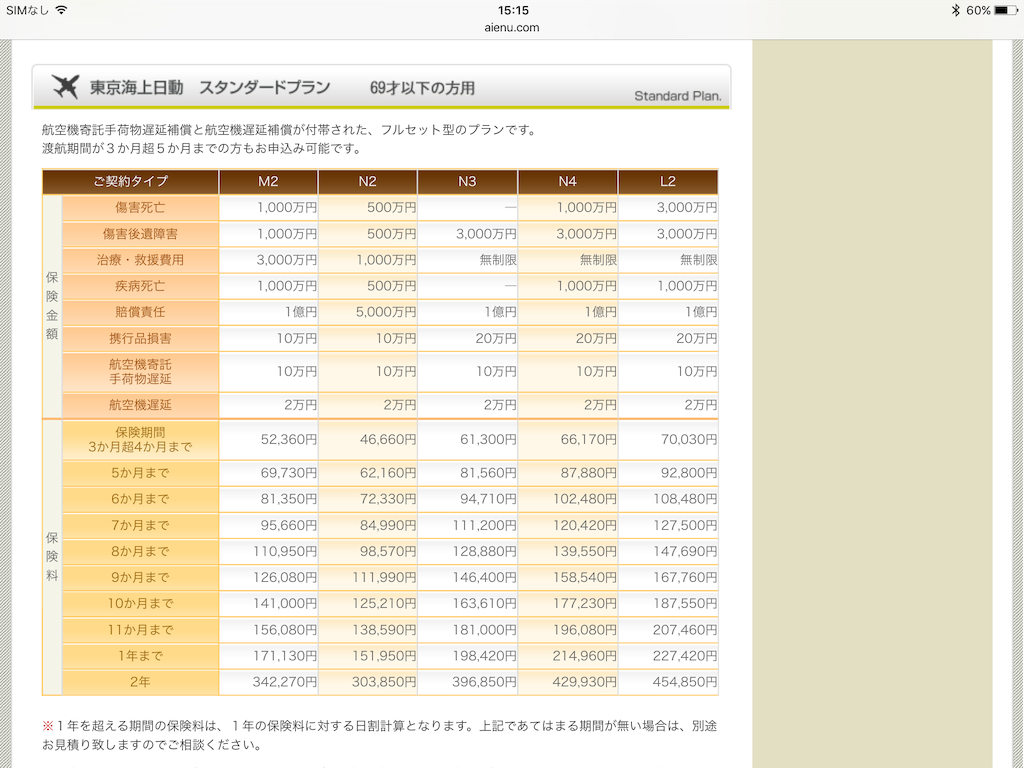1024x768 pixels.
Task: Tap the 196,080円 premium cell
Action: [568, 630]
